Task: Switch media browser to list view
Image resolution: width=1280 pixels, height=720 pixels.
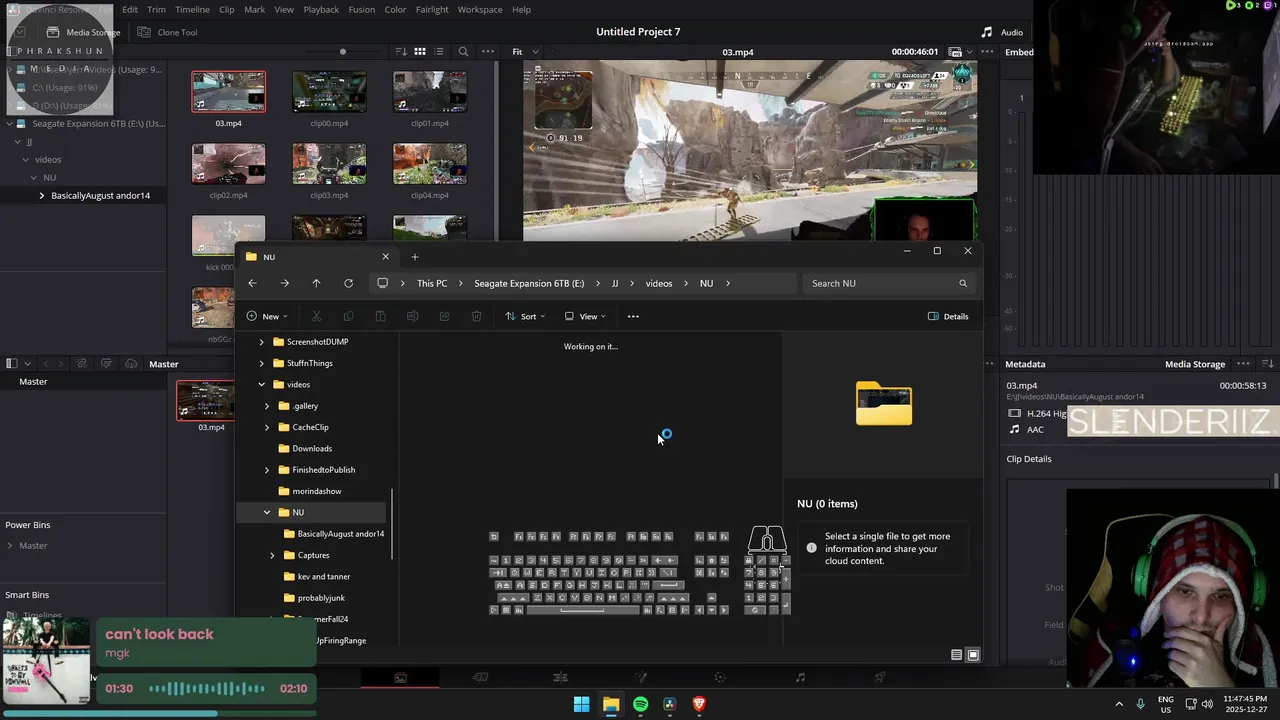Action: [438, 51]
